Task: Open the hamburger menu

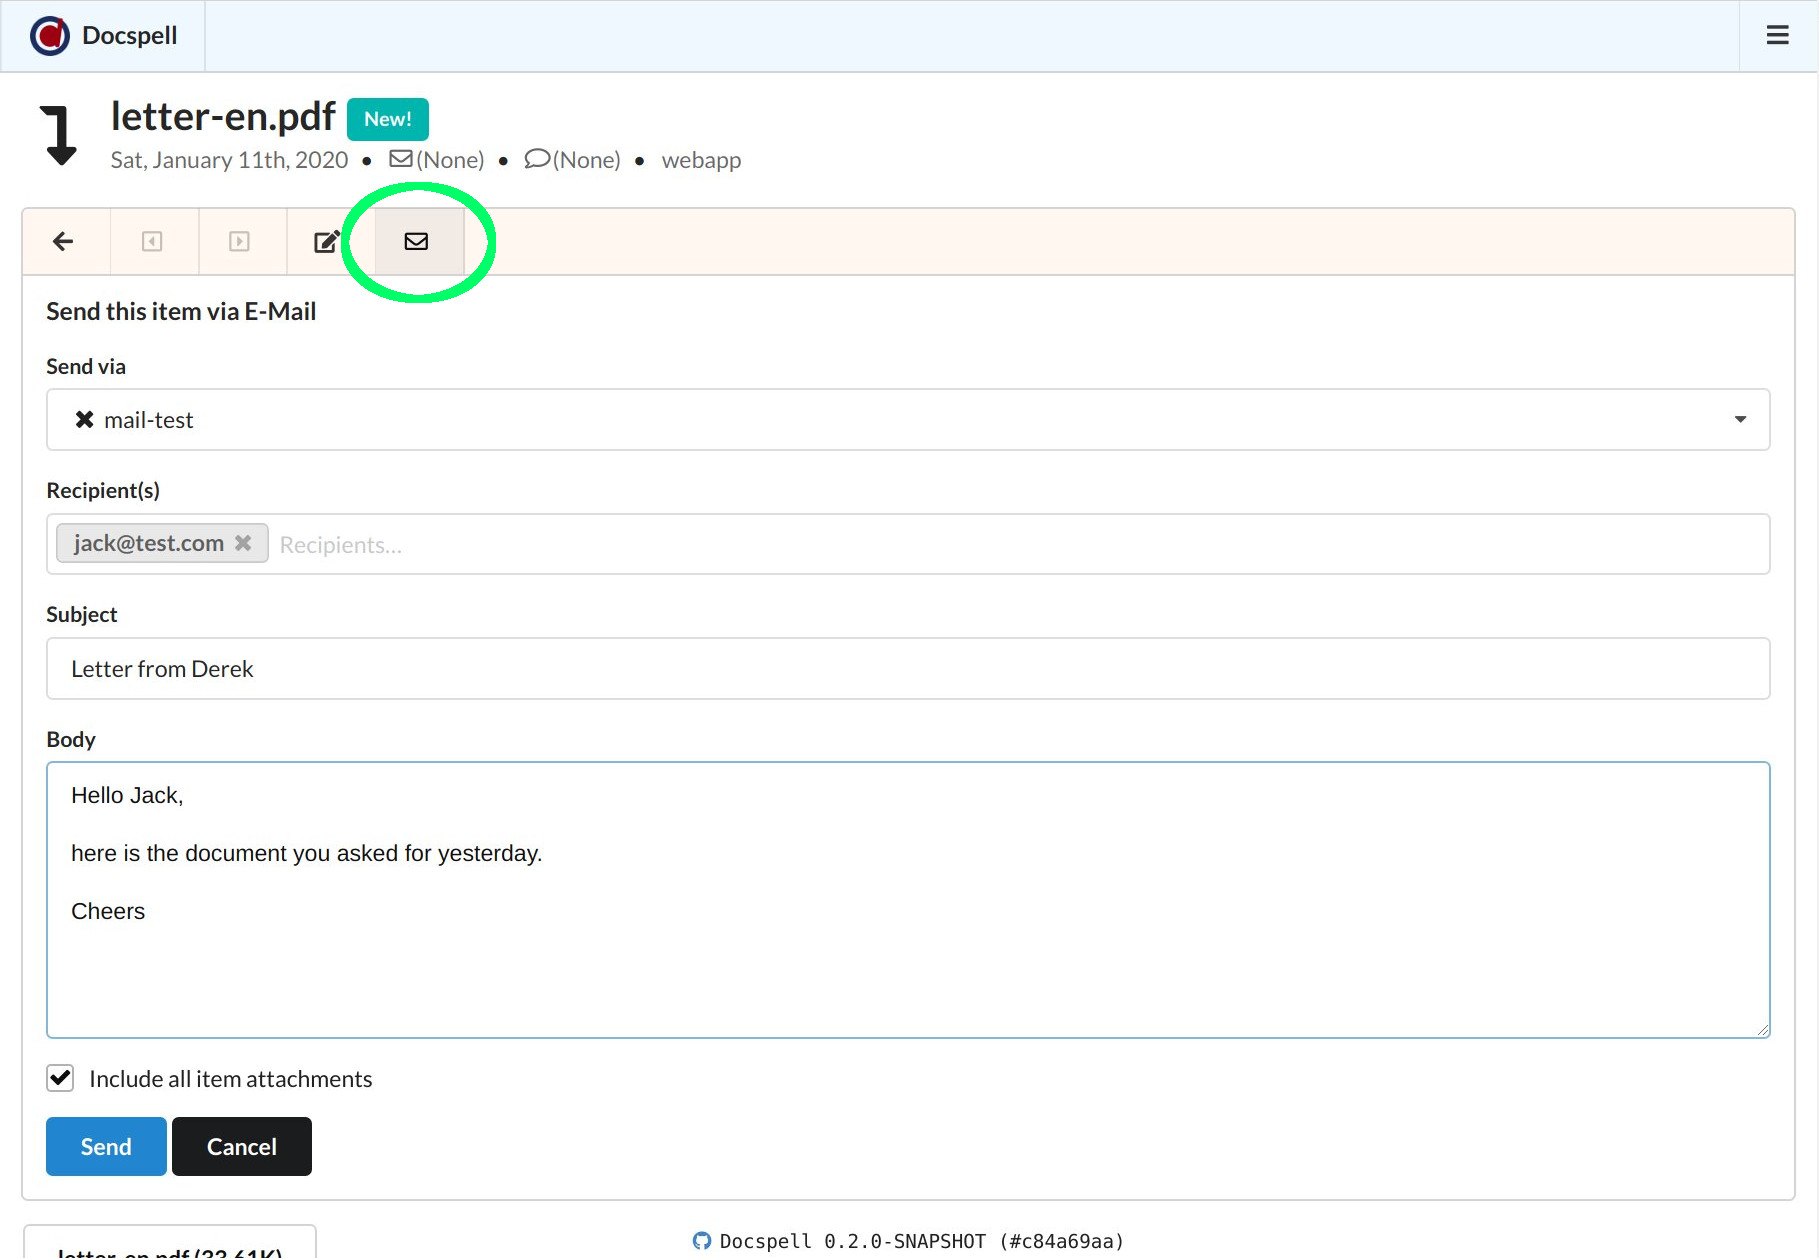Action: pyautogui.click(x=1777, y=35)
